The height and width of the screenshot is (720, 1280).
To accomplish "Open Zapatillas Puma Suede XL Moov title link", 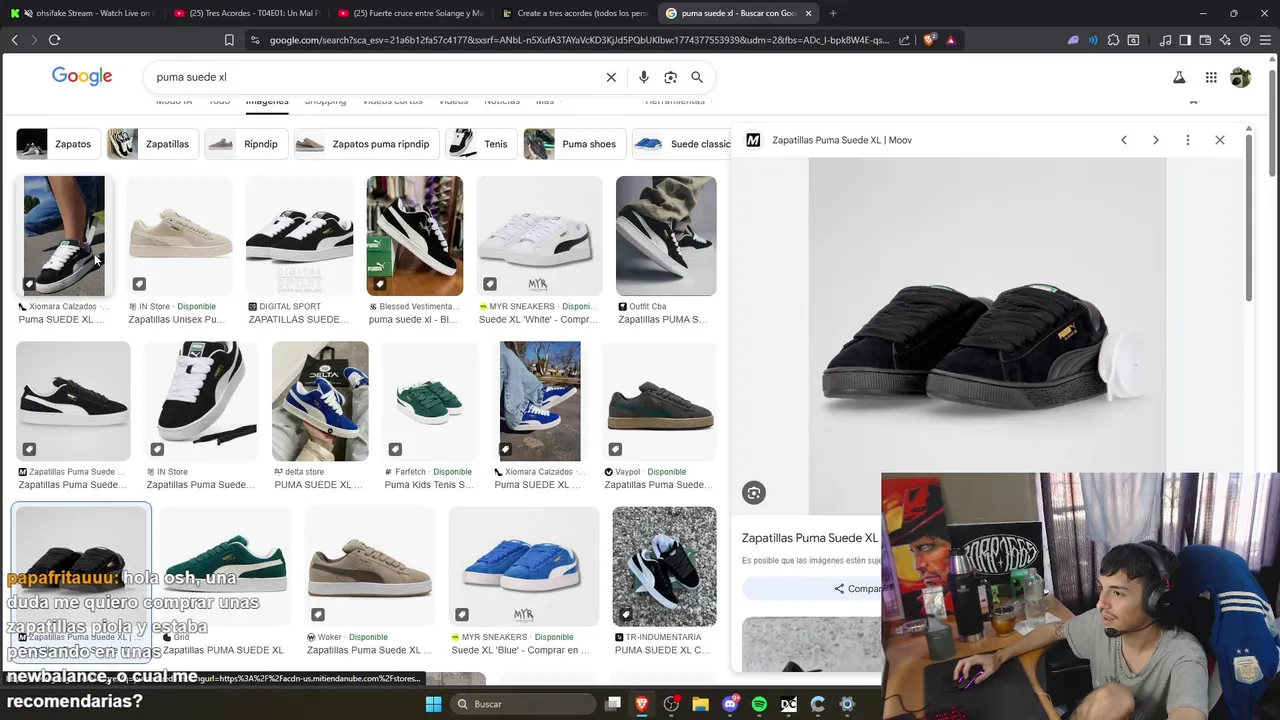I will (810, 538).
